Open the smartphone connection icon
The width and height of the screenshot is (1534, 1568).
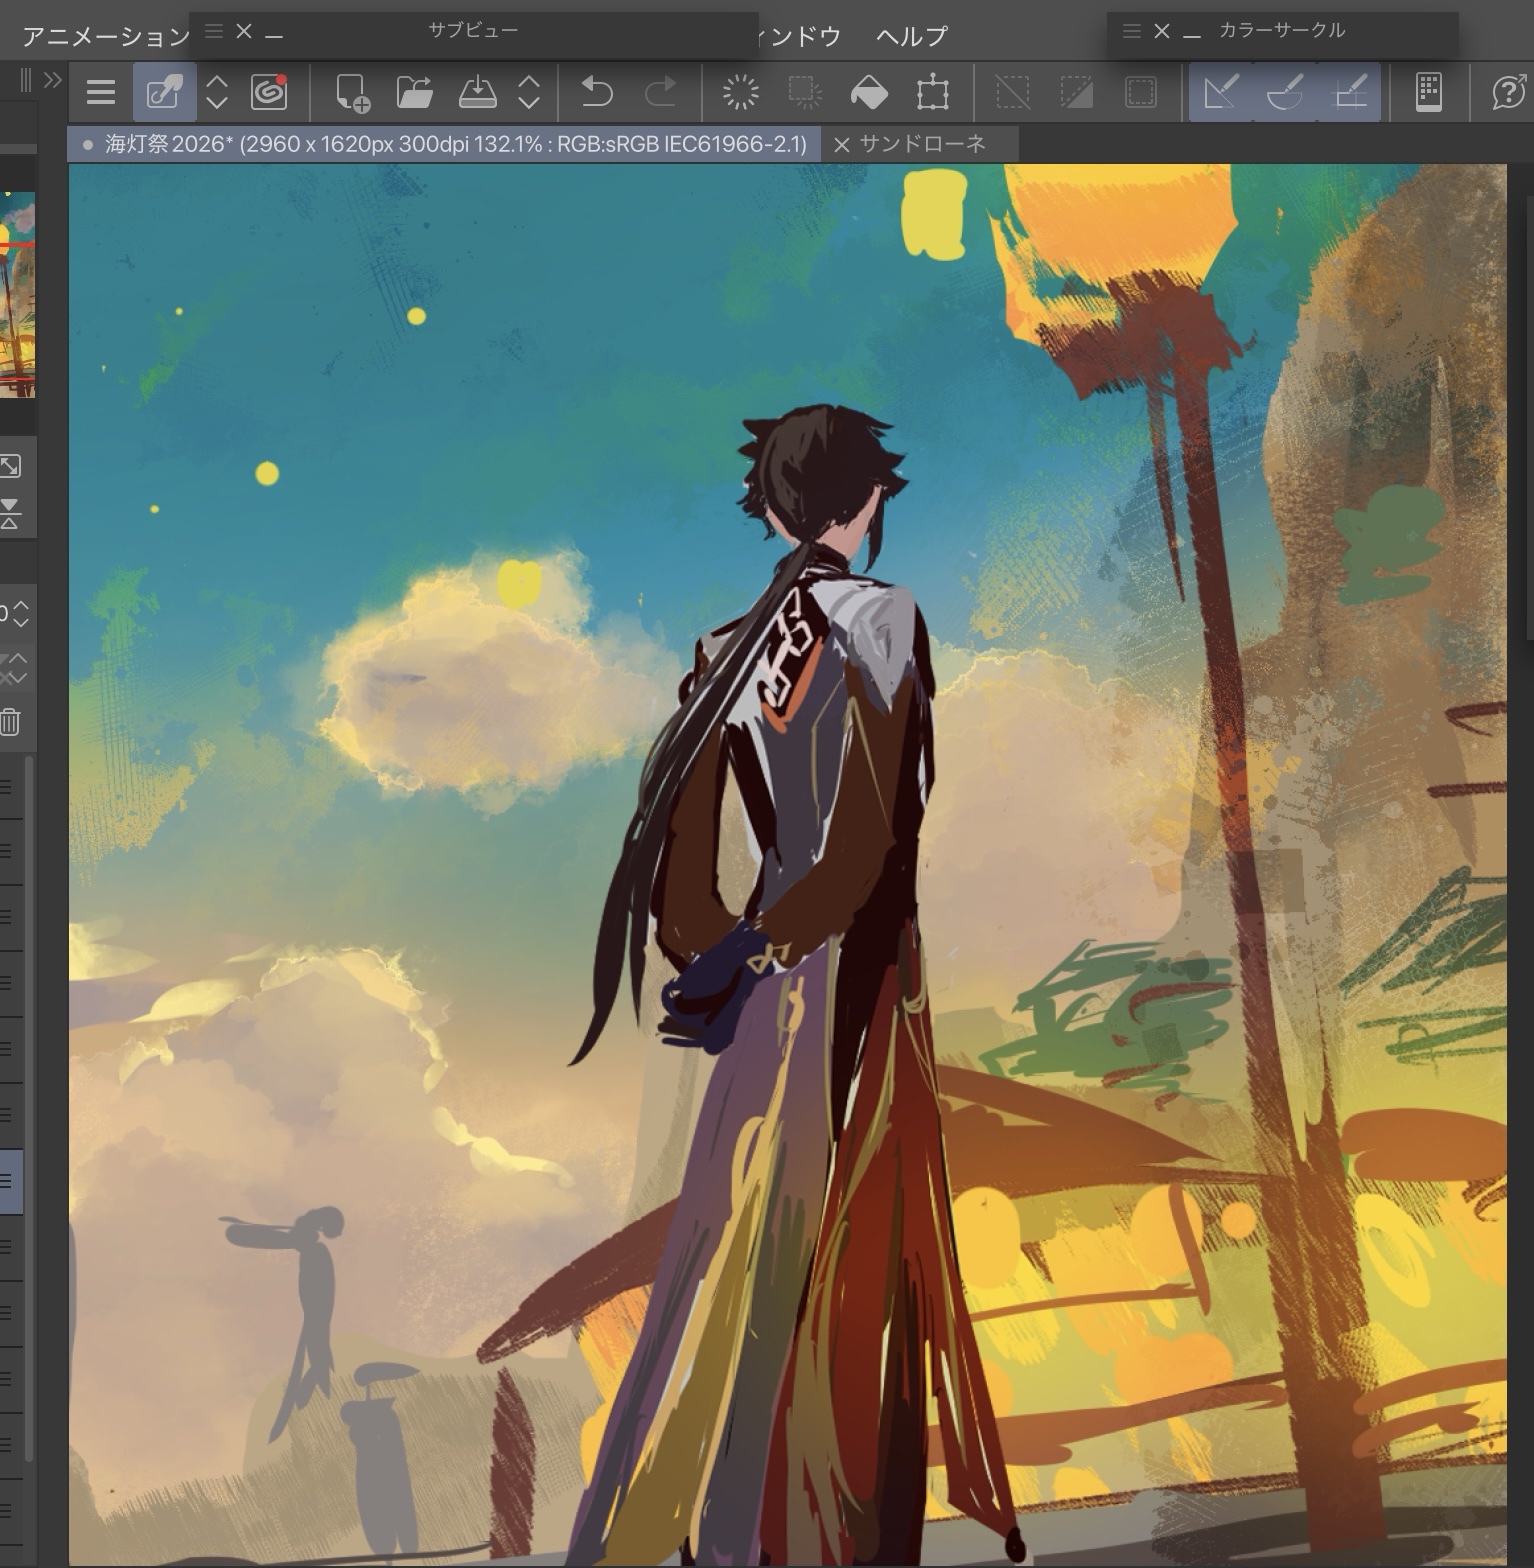click(x=1429, y=93)
